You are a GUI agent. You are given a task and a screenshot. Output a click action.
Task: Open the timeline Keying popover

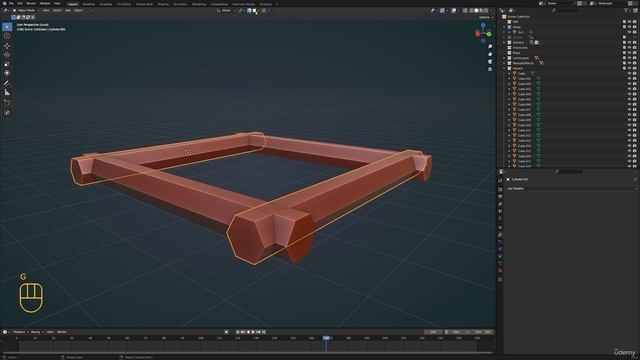(x=36, y=332)
